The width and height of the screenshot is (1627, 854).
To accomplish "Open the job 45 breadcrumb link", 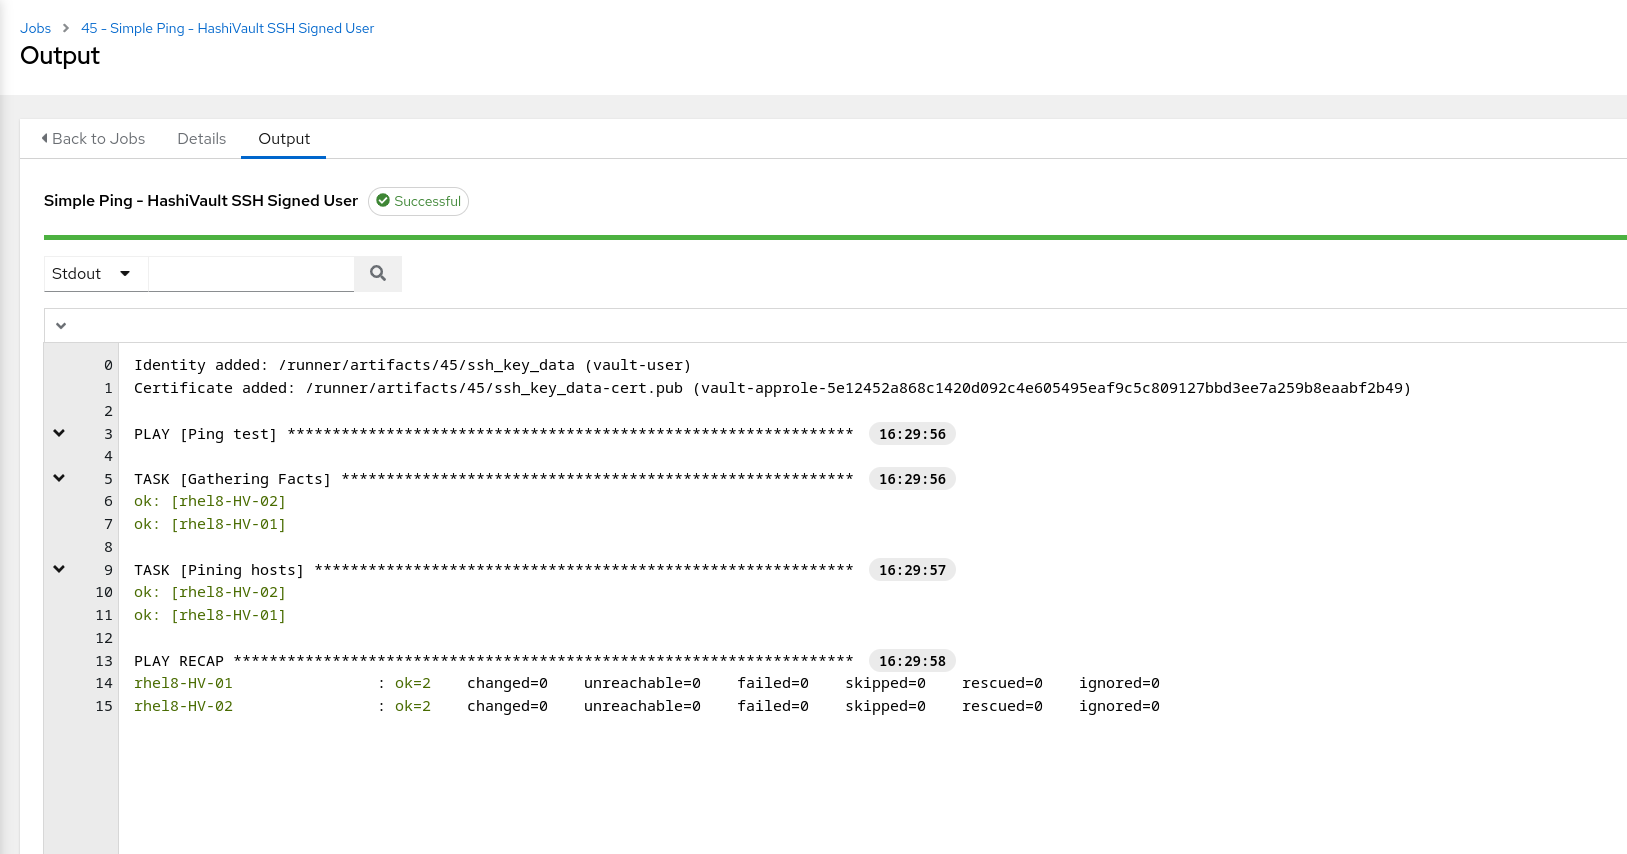I will point(227,28).
